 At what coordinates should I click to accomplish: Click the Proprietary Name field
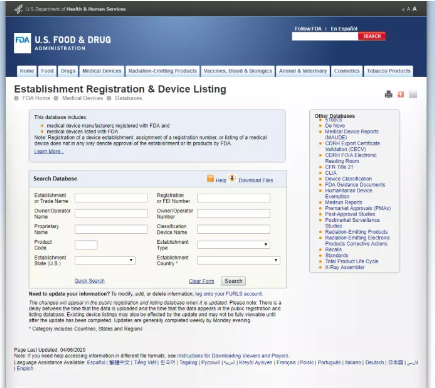click(x=111, y=229)
